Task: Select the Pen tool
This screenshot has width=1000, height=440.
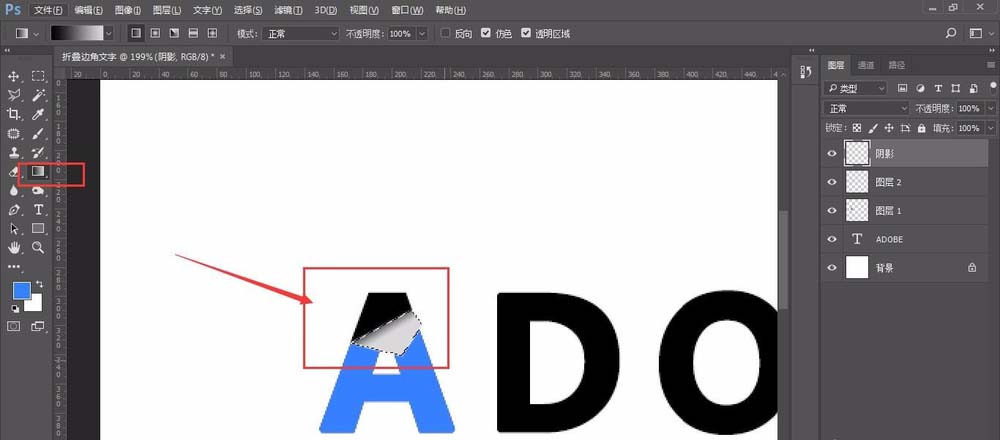Action: (13, 209)
